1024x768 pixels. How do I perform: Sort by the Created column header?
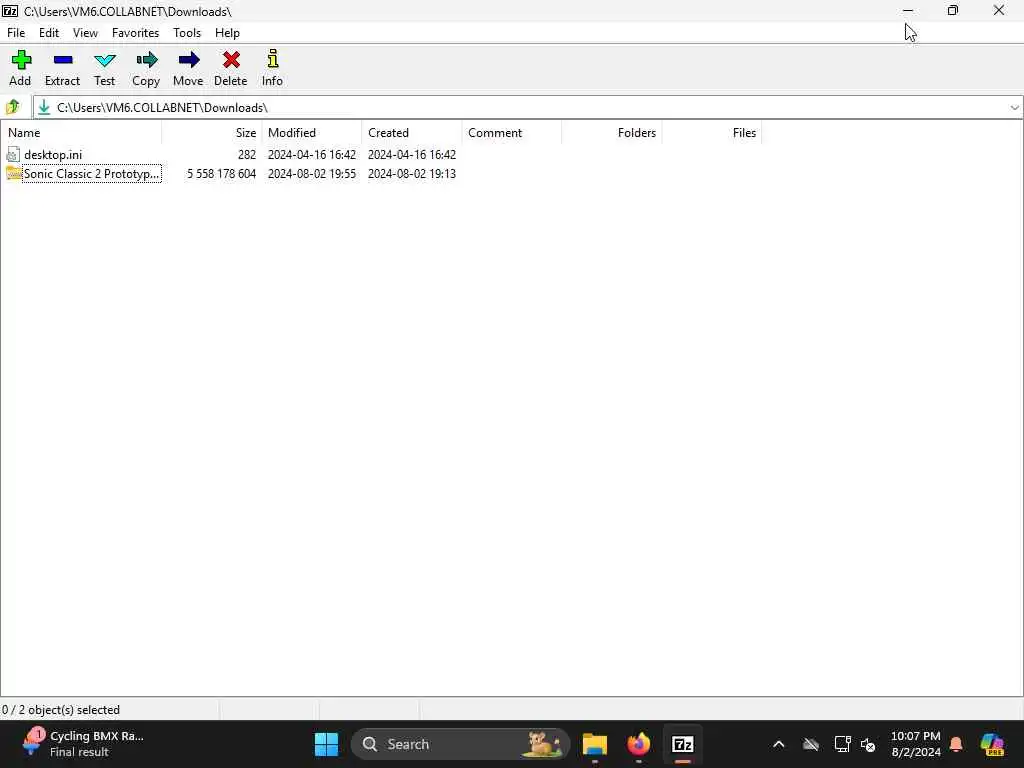(411, 133)
